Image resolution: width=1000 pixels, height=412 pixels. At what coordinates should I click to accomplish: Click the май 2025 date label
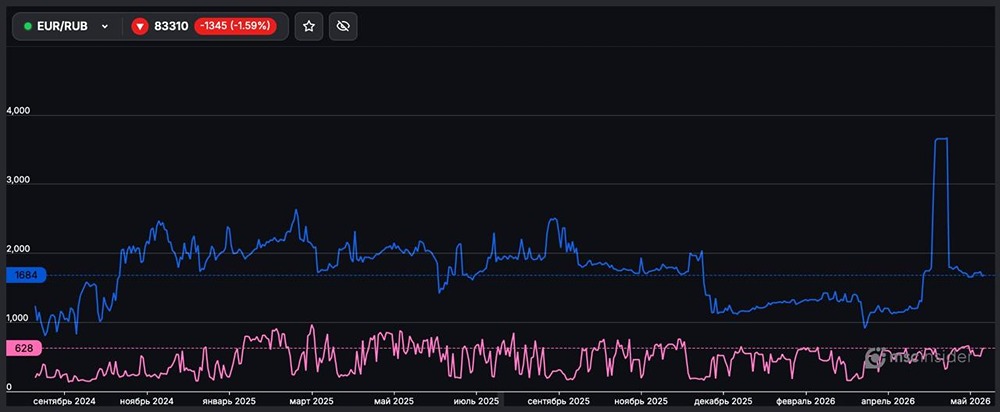pos(393,401)
